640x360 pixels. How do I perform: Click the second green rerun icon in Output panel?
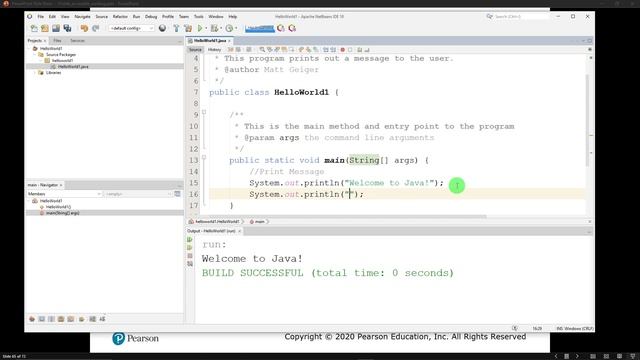(x=190, y=248)
